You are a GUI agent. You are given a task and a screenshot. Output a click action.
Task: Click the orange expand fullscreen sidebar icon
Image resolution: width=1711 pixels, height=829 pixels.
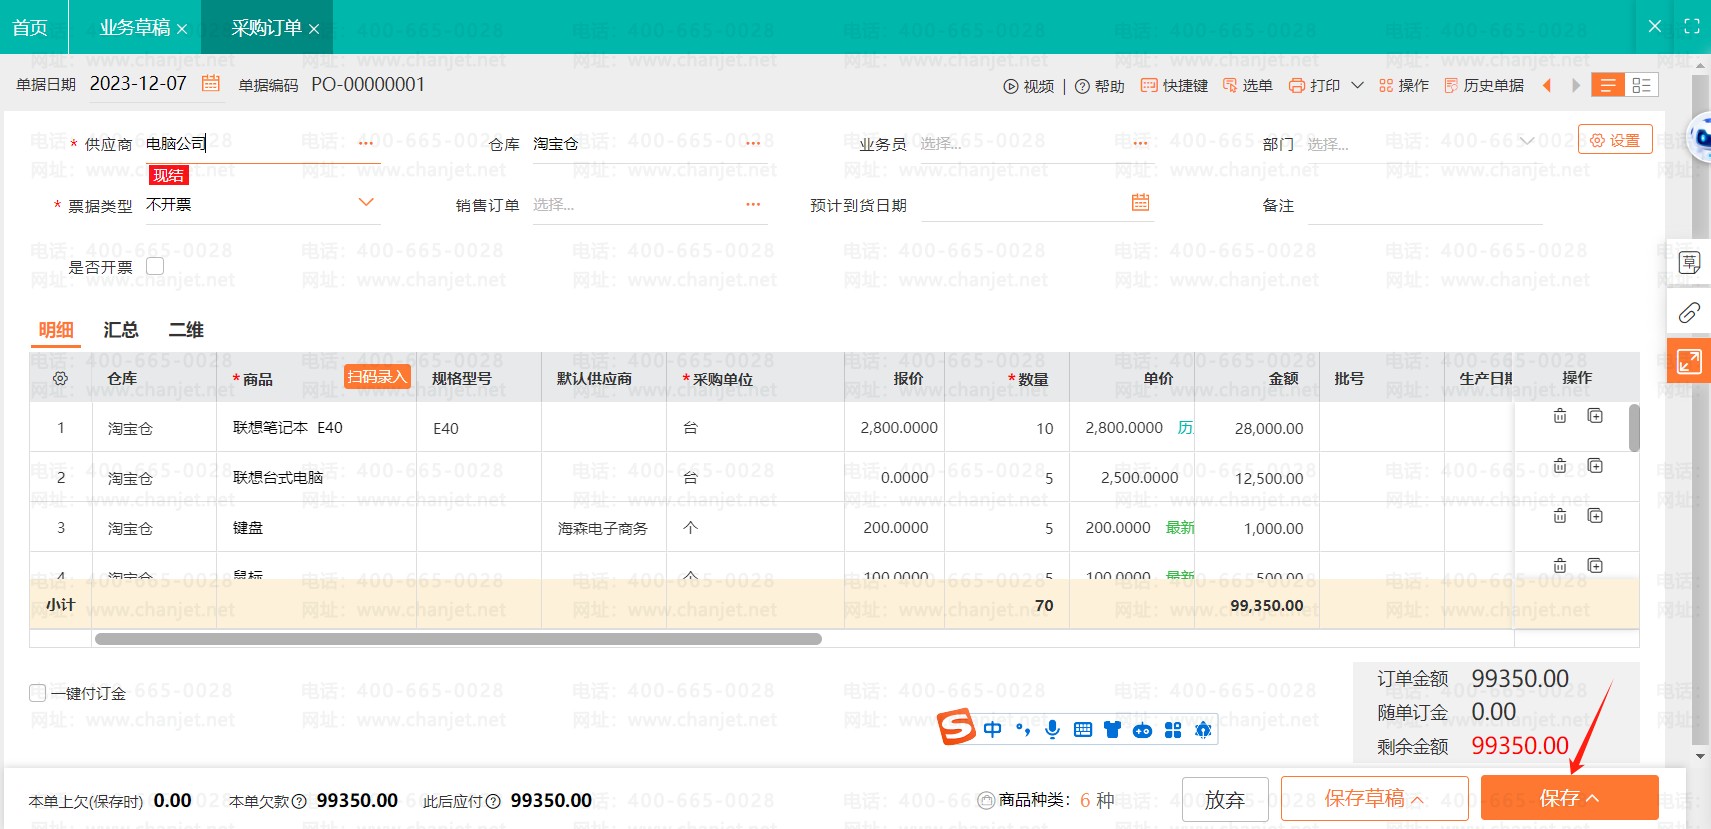(1689, 361)
